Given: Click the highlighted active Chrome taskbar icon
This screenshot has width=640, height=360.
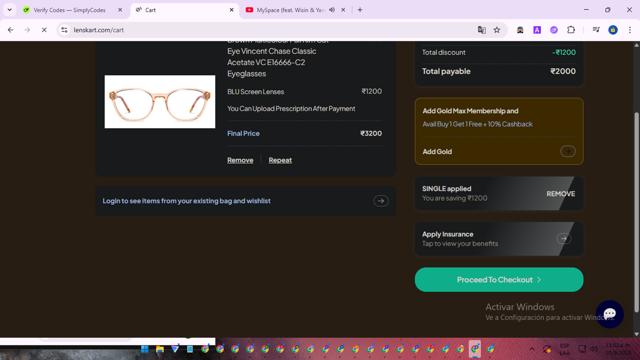Looking at the screenshot, I should (x=475, y=349).
